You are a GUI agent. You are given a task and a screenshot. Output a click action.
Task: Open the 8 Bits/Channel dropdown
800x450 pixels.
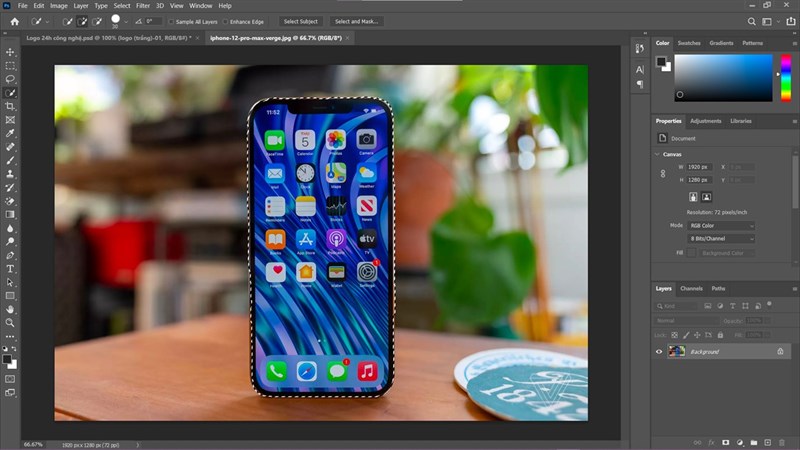coord(721,238)
